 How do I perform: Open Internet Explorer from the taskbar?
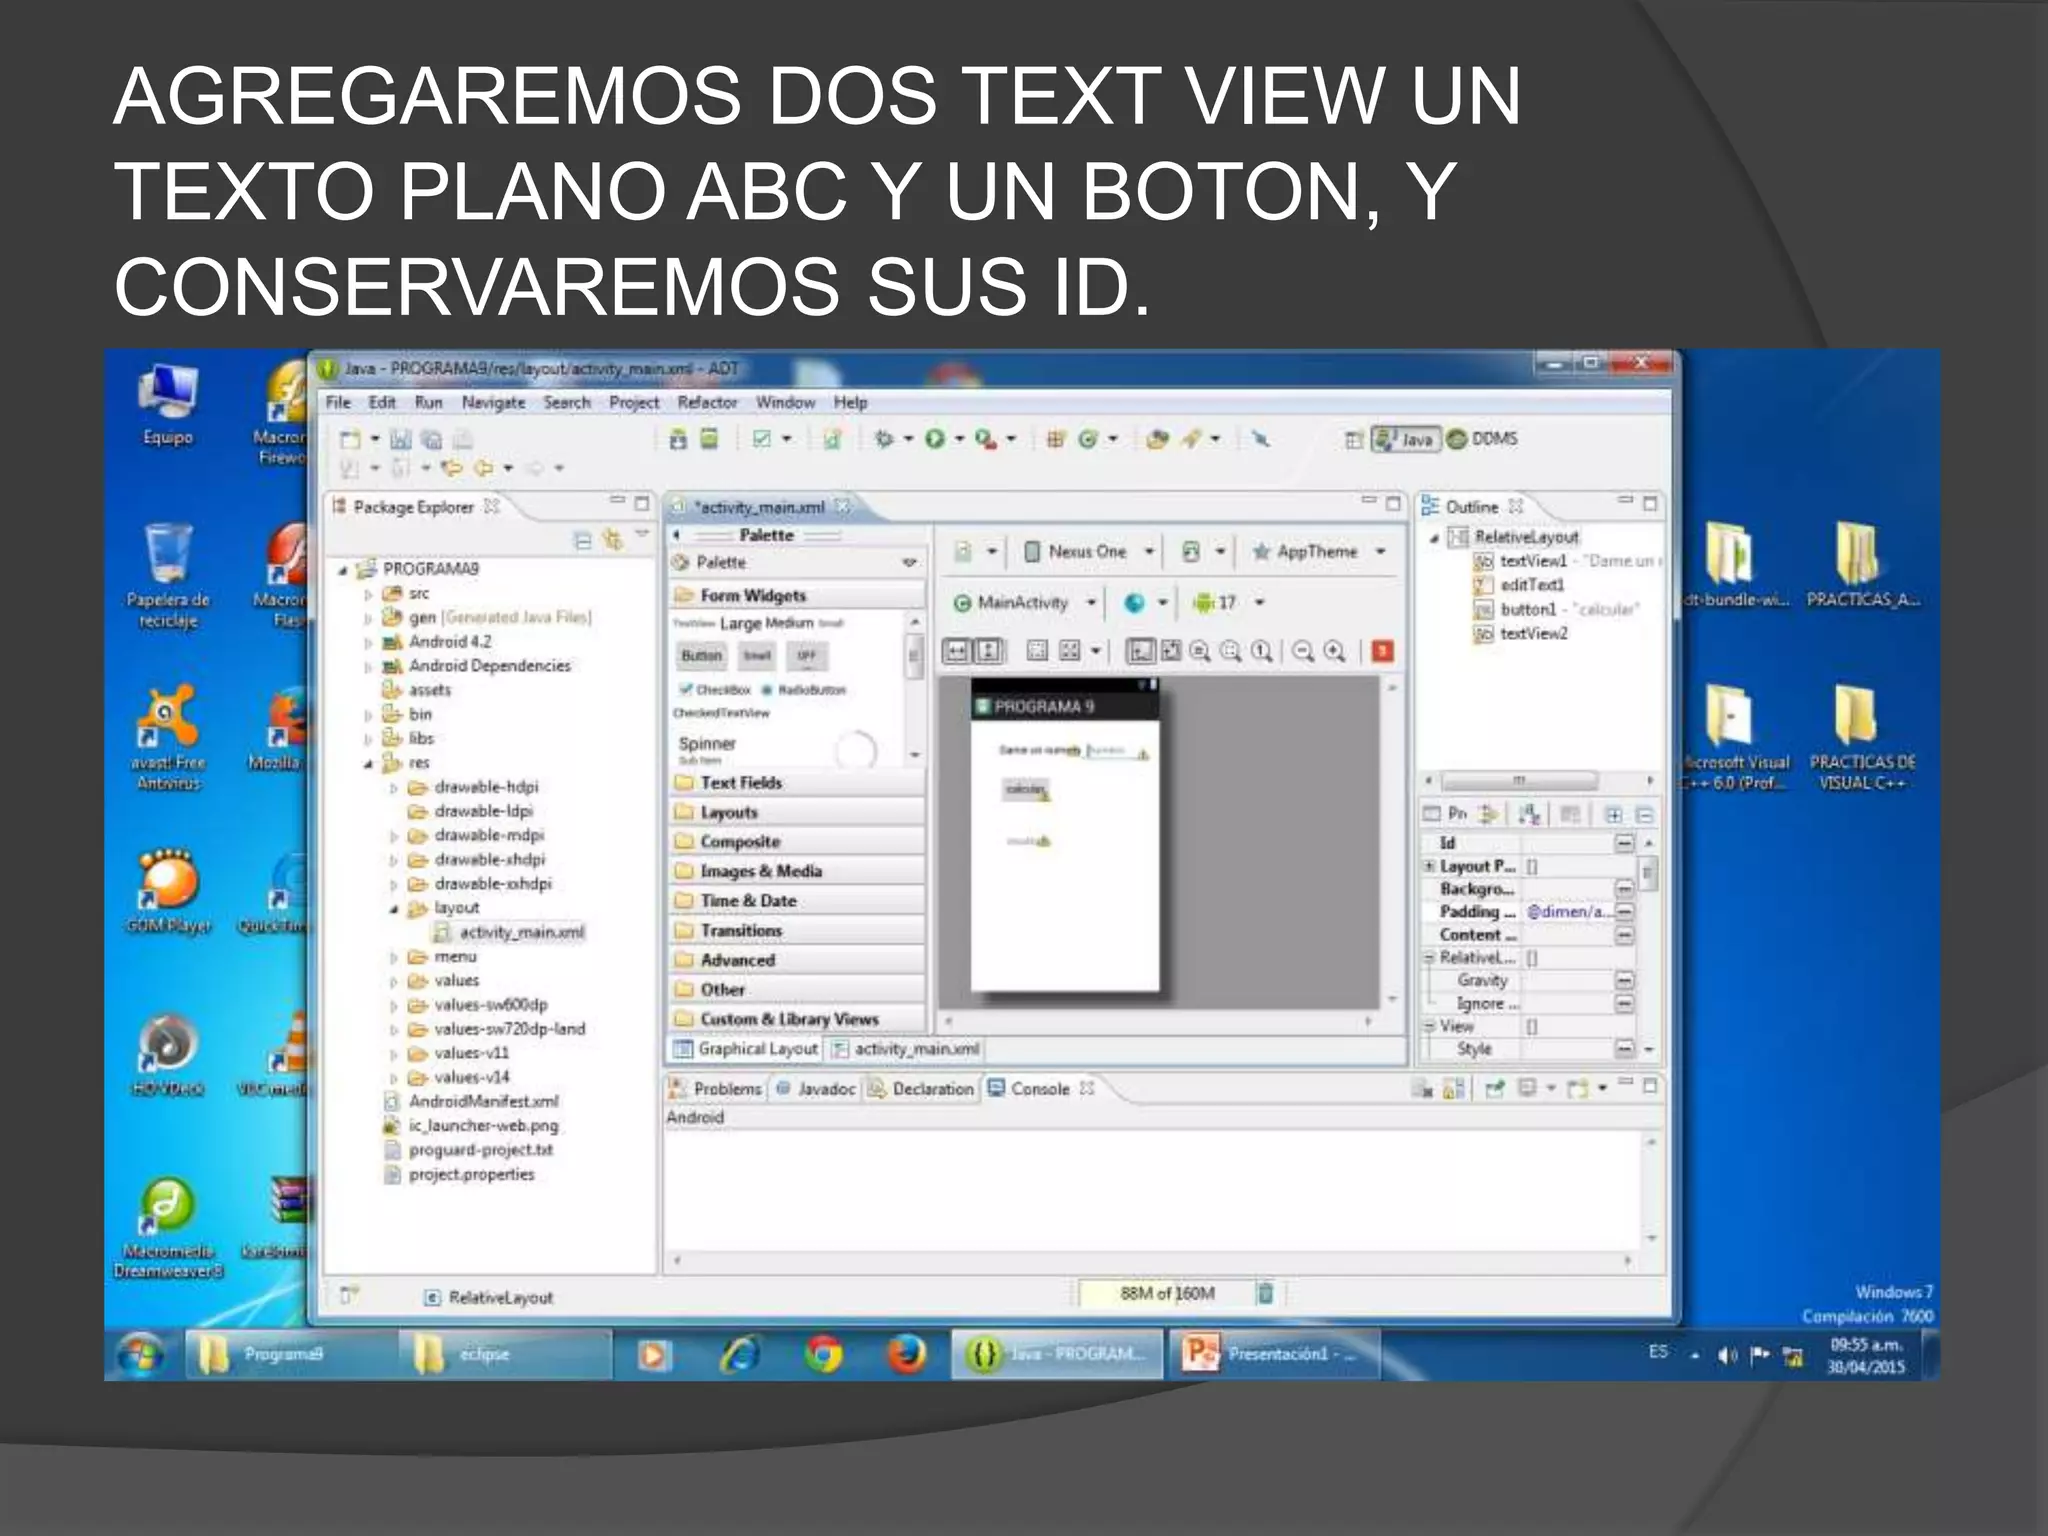click(x=740, y=1355)
